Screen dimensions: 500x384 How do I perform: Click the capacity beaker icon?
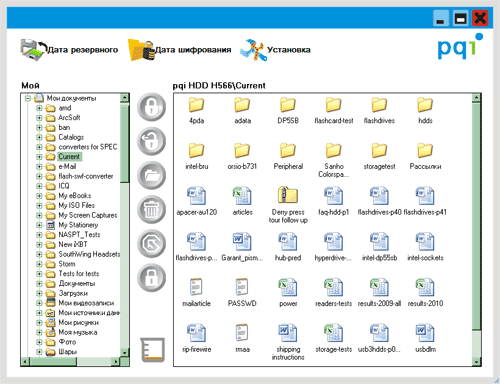point(152,350)
